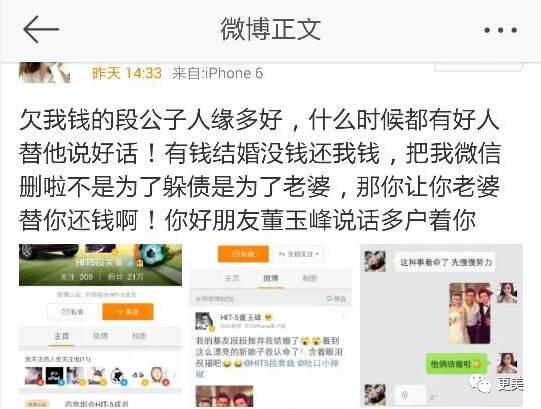541x409 pixels.
Task: Open the WeChat chat screenshot thumbnail
Action: 441,325
